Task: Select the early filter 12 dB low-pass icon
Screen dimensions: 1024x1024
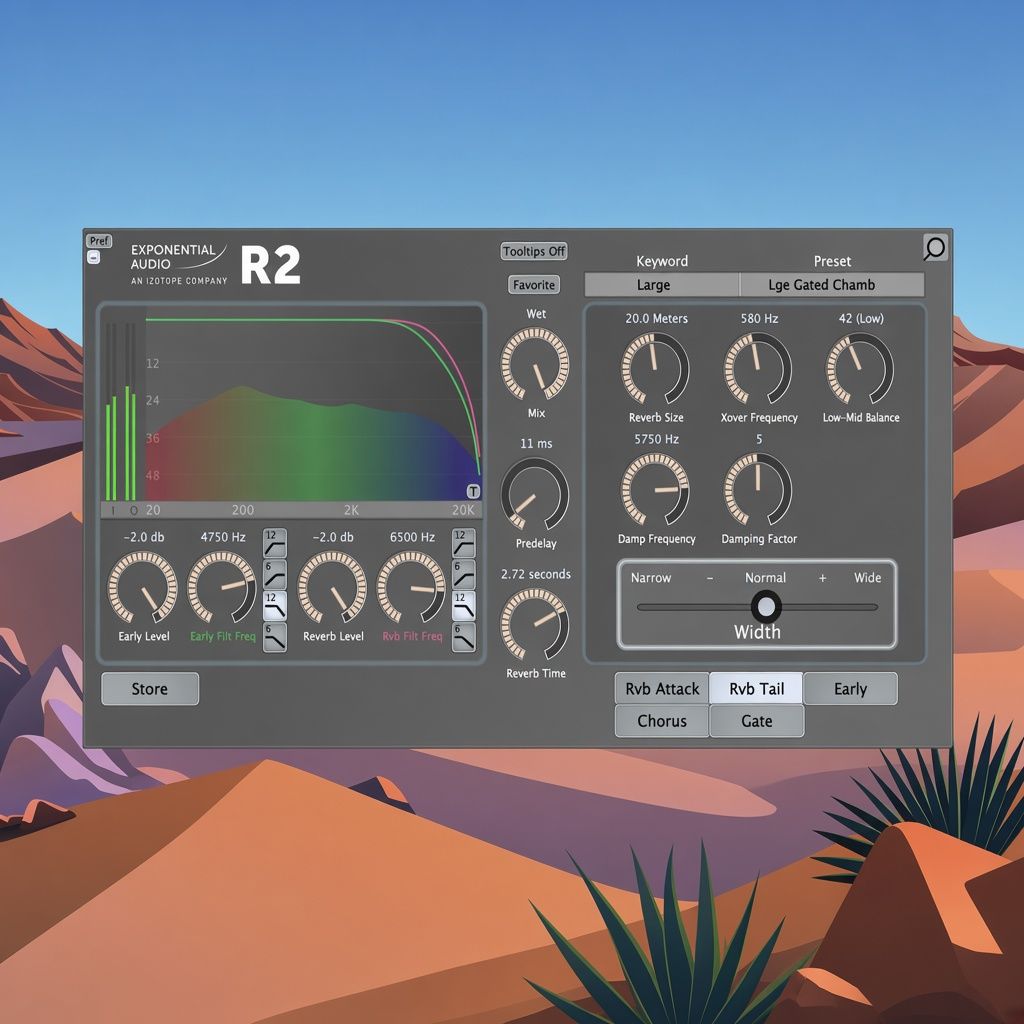Action: 274,606
